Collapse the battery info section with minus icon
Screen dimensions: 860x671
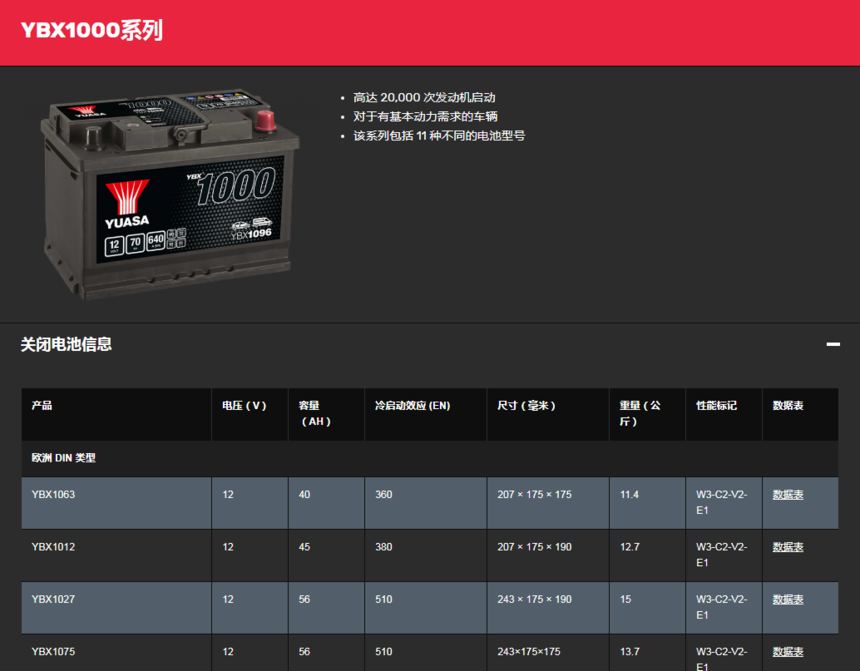[x=833, y=344]
